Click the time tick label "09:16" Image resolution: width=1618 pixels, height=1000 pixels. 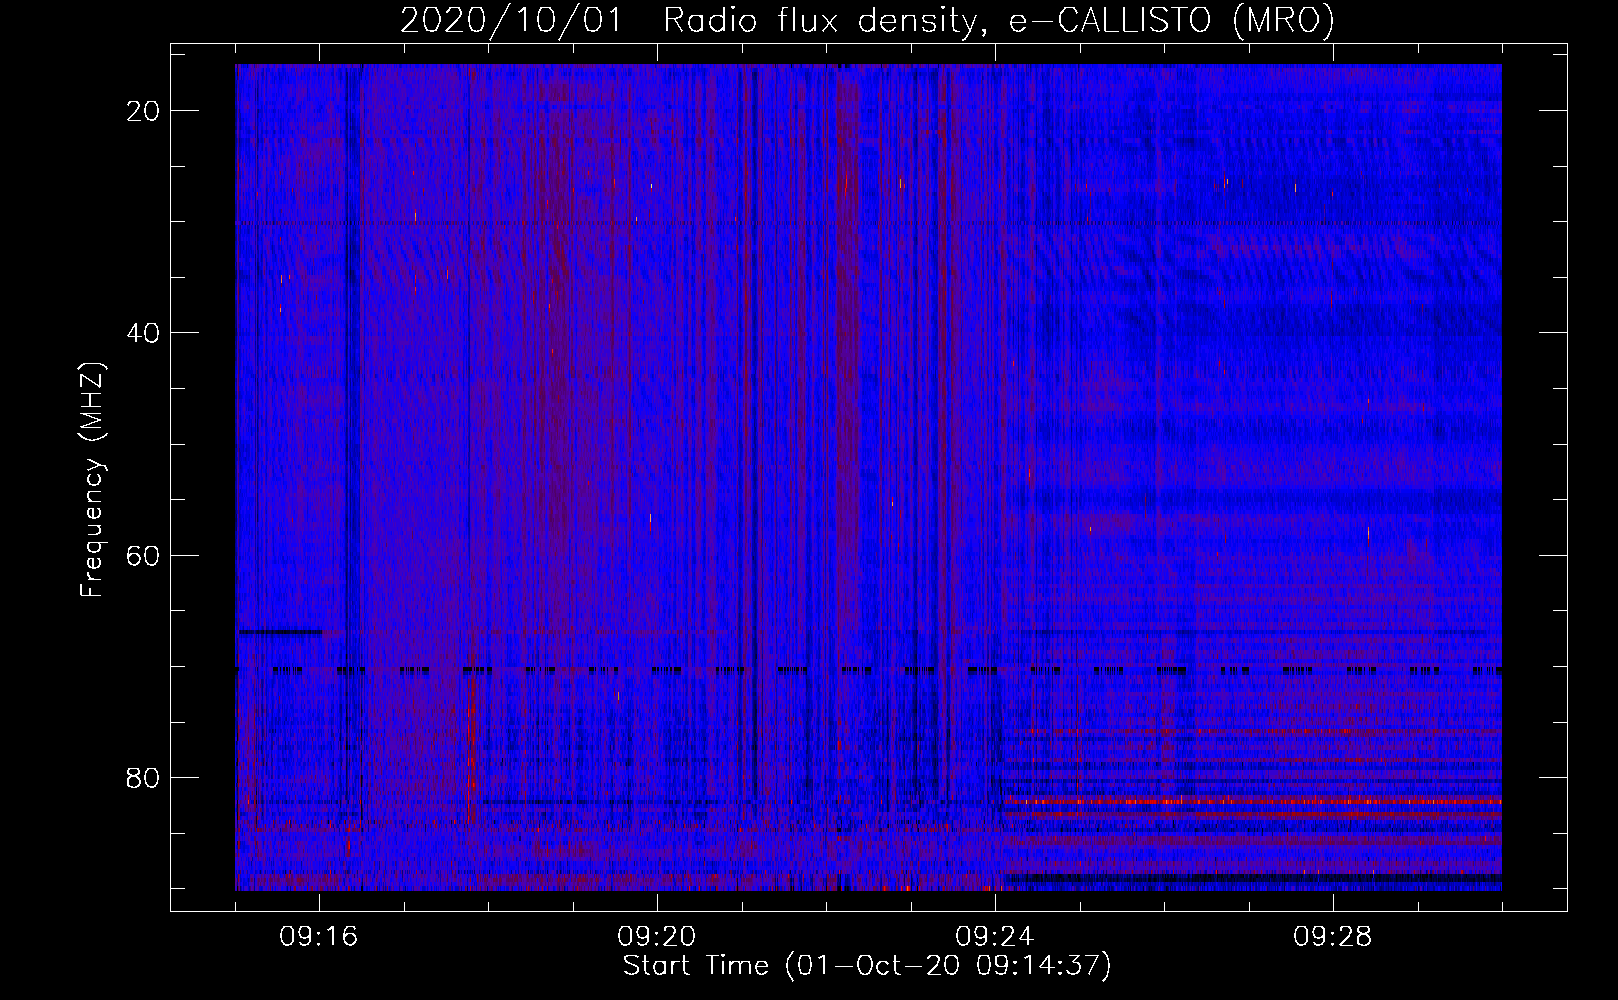point(319,937)
